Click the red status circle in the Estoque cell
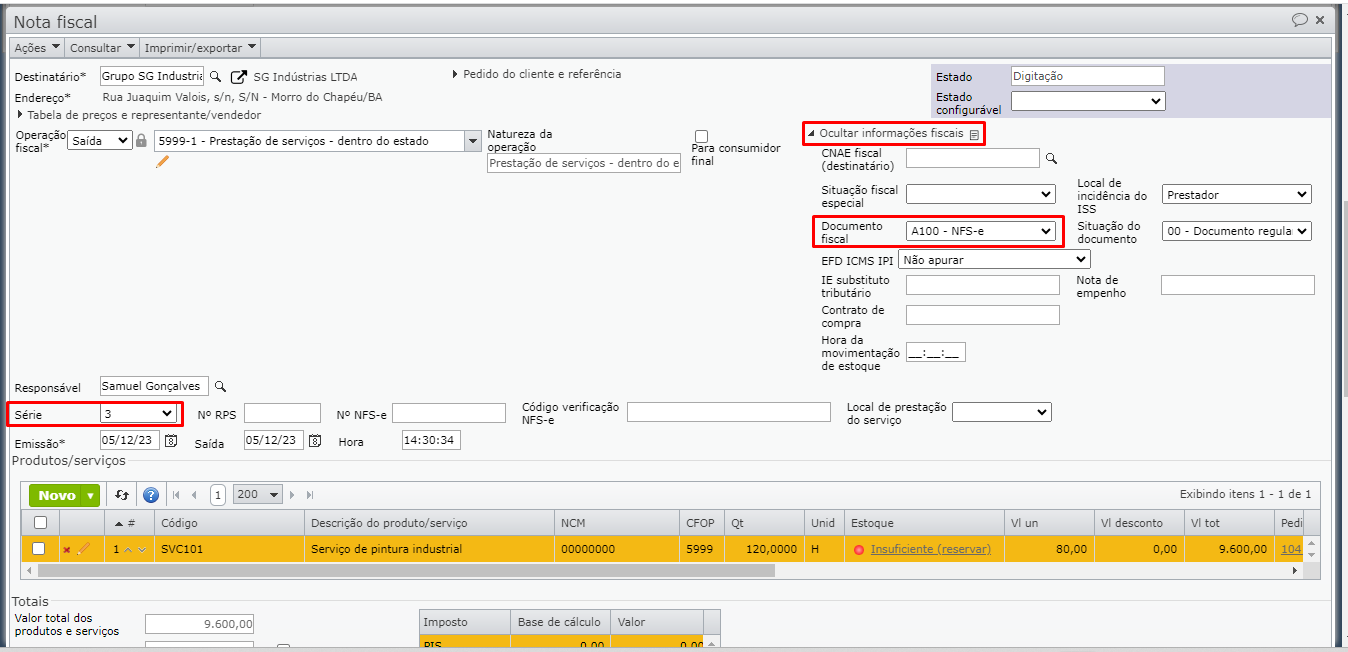 [859, 549]
